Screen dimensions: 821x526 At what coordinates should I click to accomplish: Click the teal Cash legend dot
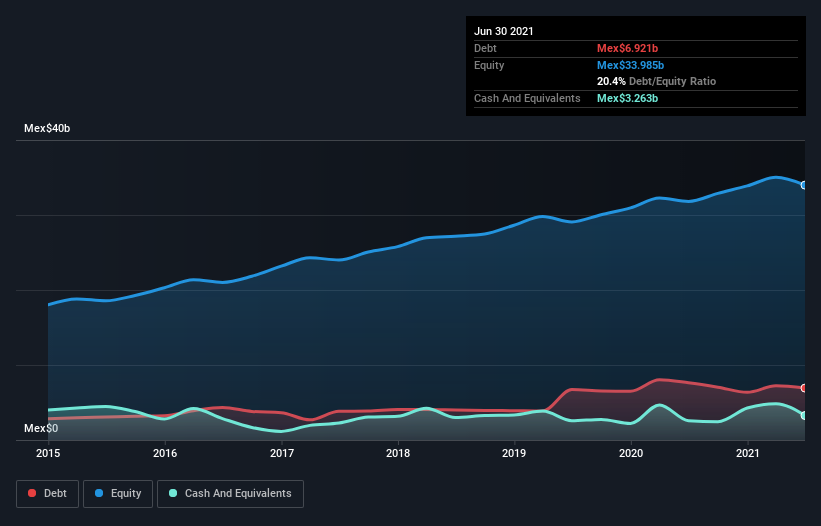[173, 493]
